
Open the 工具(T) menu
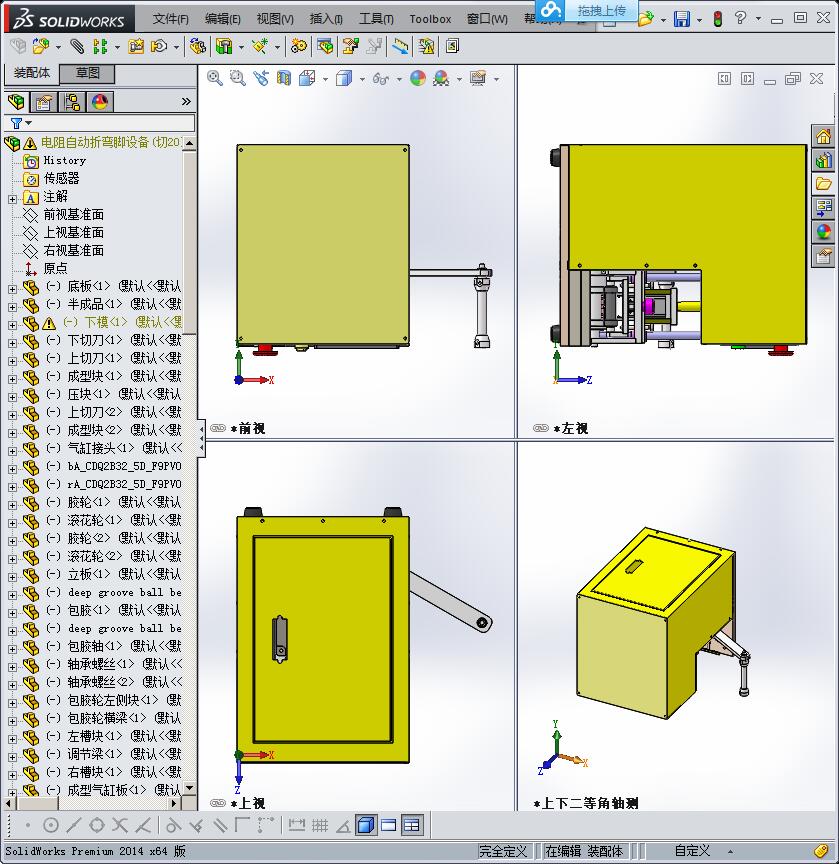376,19
